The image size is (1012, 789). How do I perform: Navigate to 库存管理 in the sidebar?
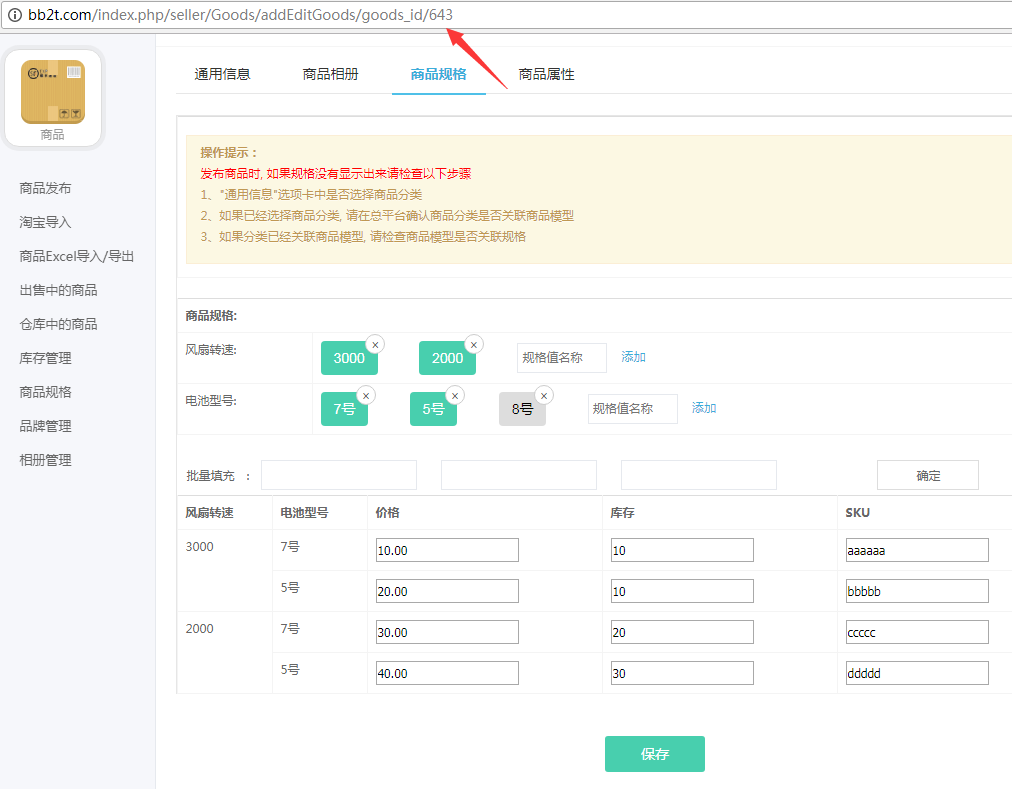click(x=45, y=358)
